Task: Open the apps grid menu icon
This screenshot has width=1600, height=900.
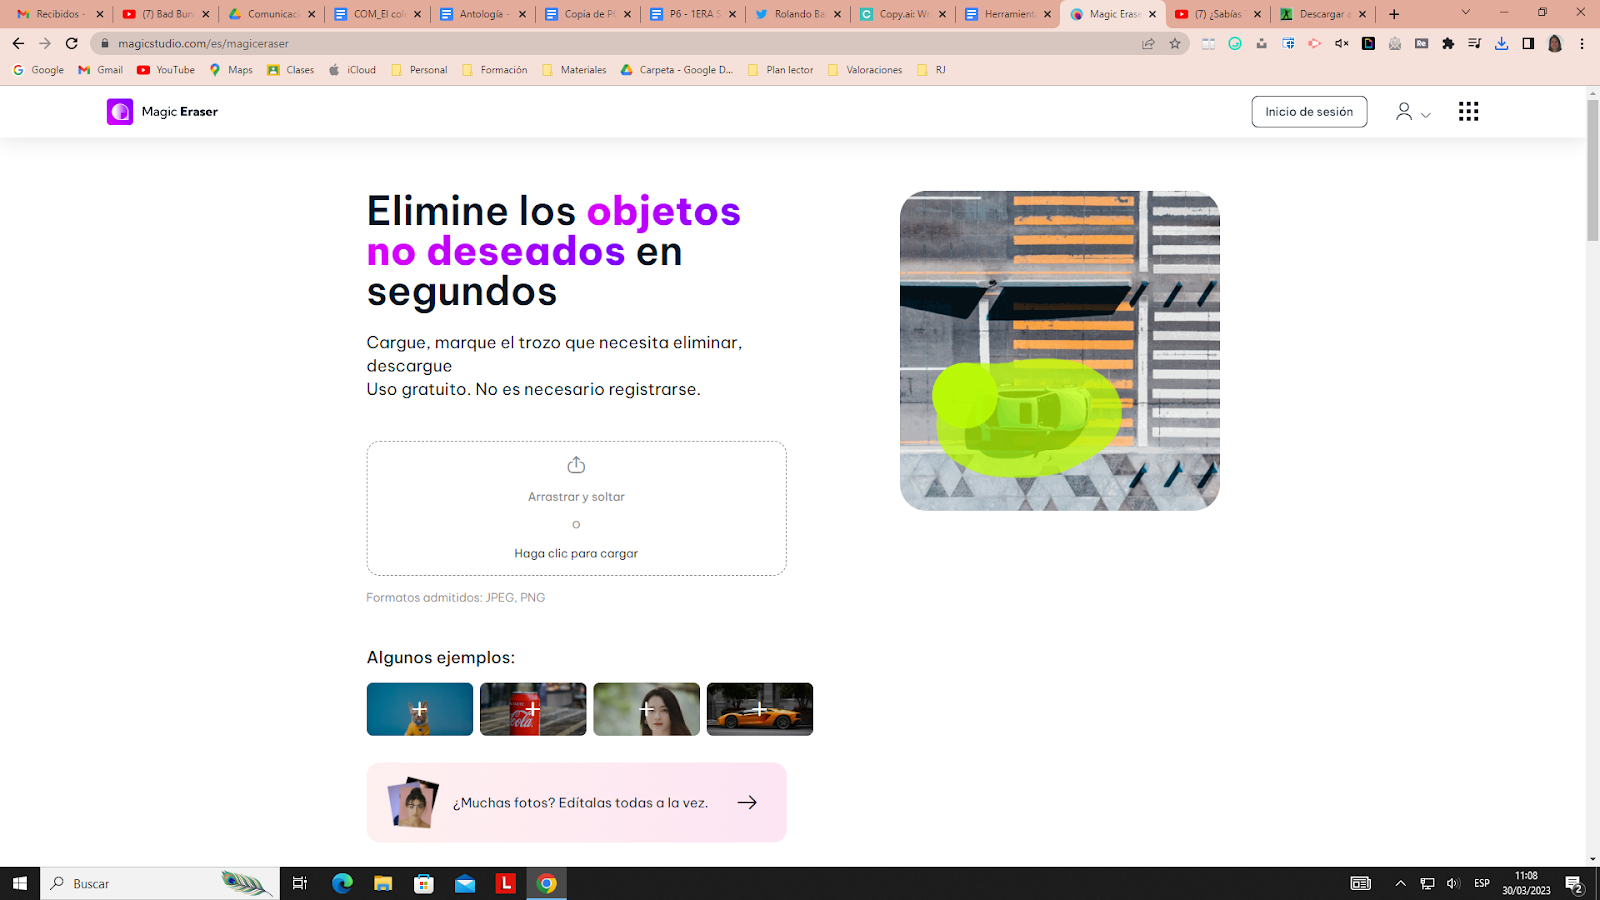Action: pyautogui.click(x=1468, y=112)
